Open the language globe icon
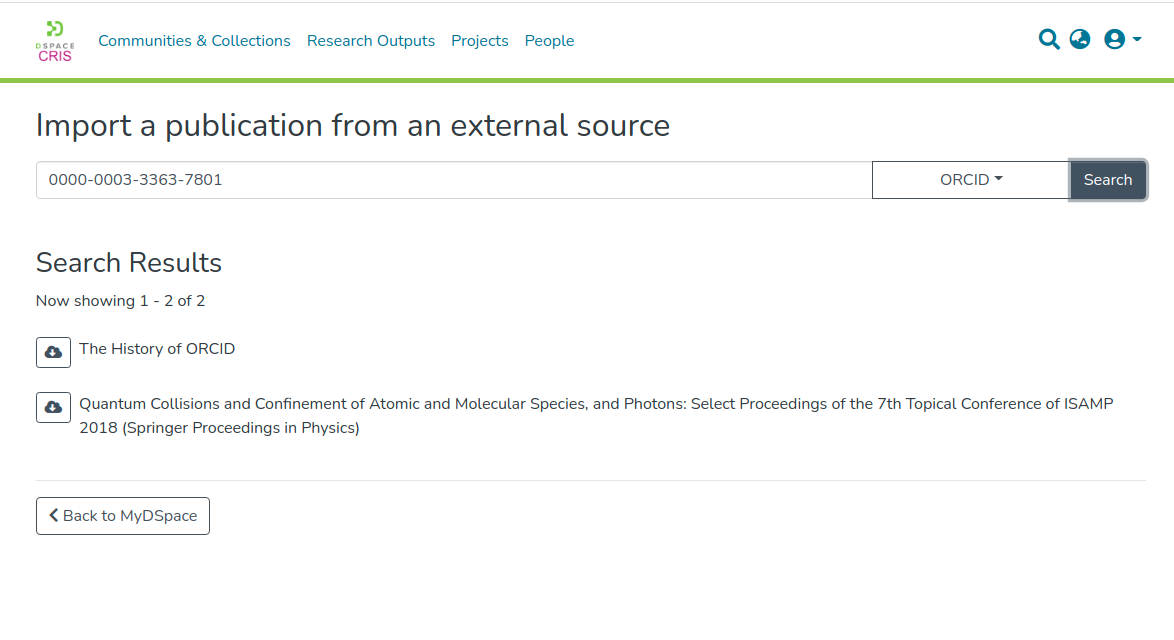1174x640 pixels. (1080, 40)
